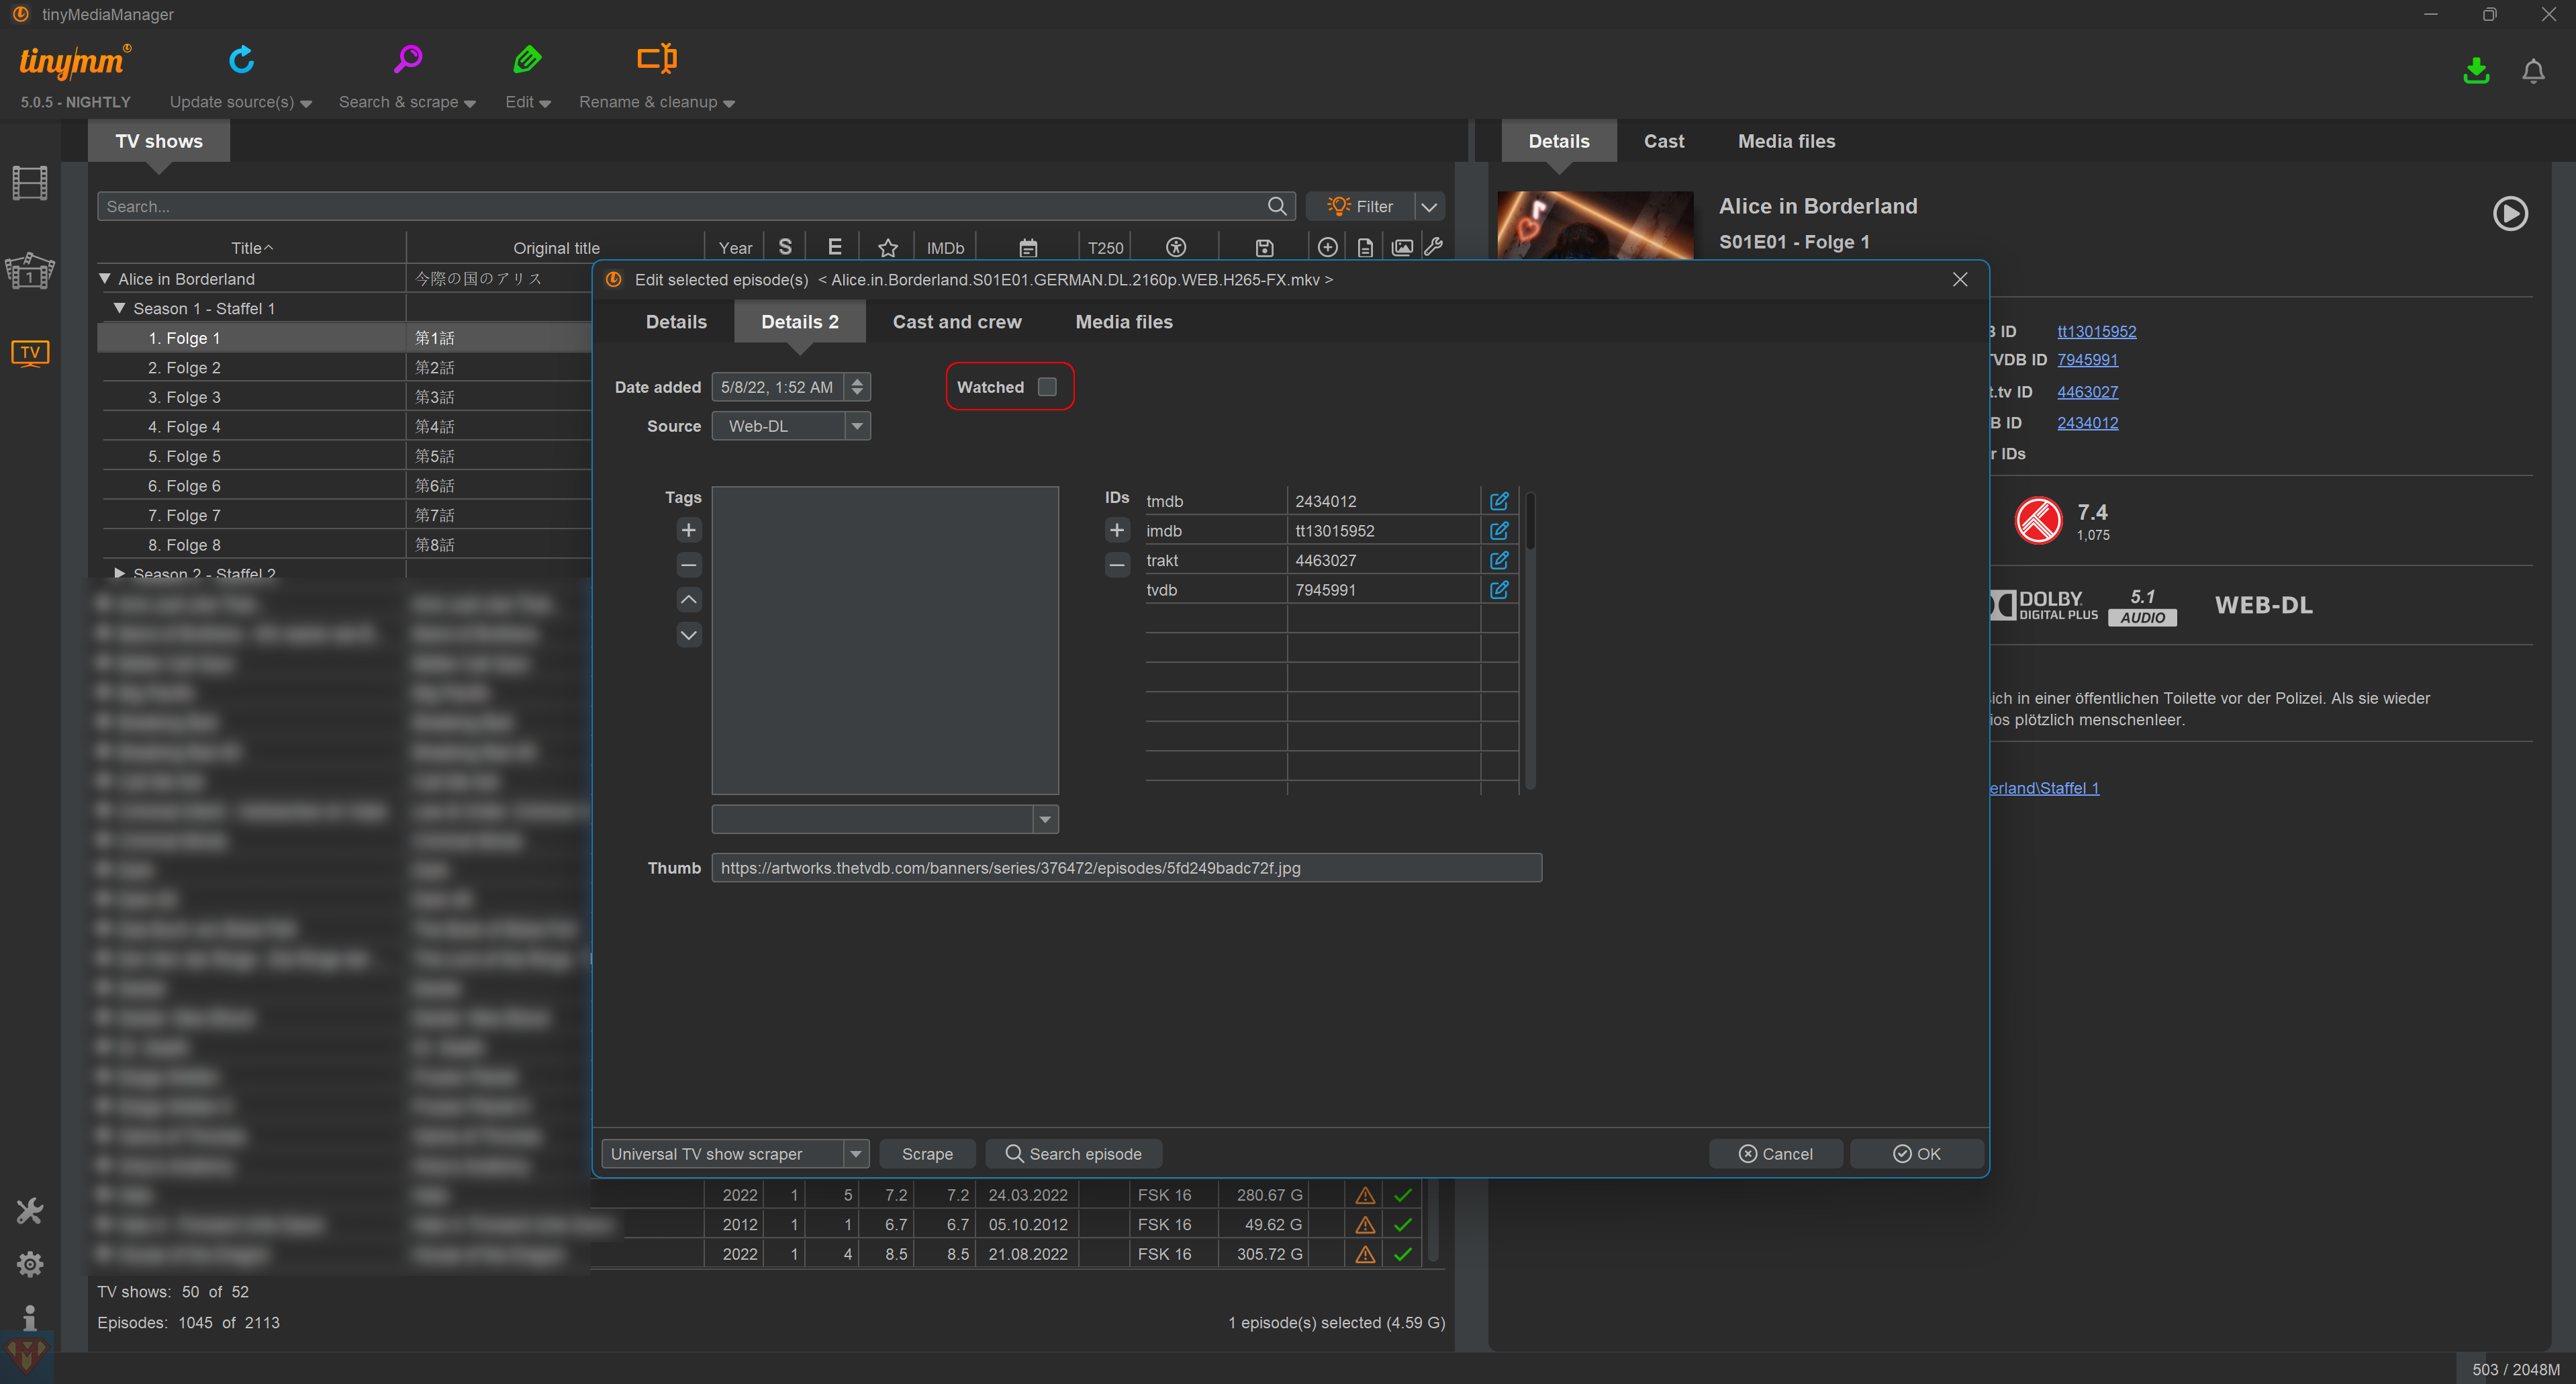This screenshot has height=1384, width=2576.
Task: Expand the Season 2 - Staffel 2 node
Action: pos(119,573)
